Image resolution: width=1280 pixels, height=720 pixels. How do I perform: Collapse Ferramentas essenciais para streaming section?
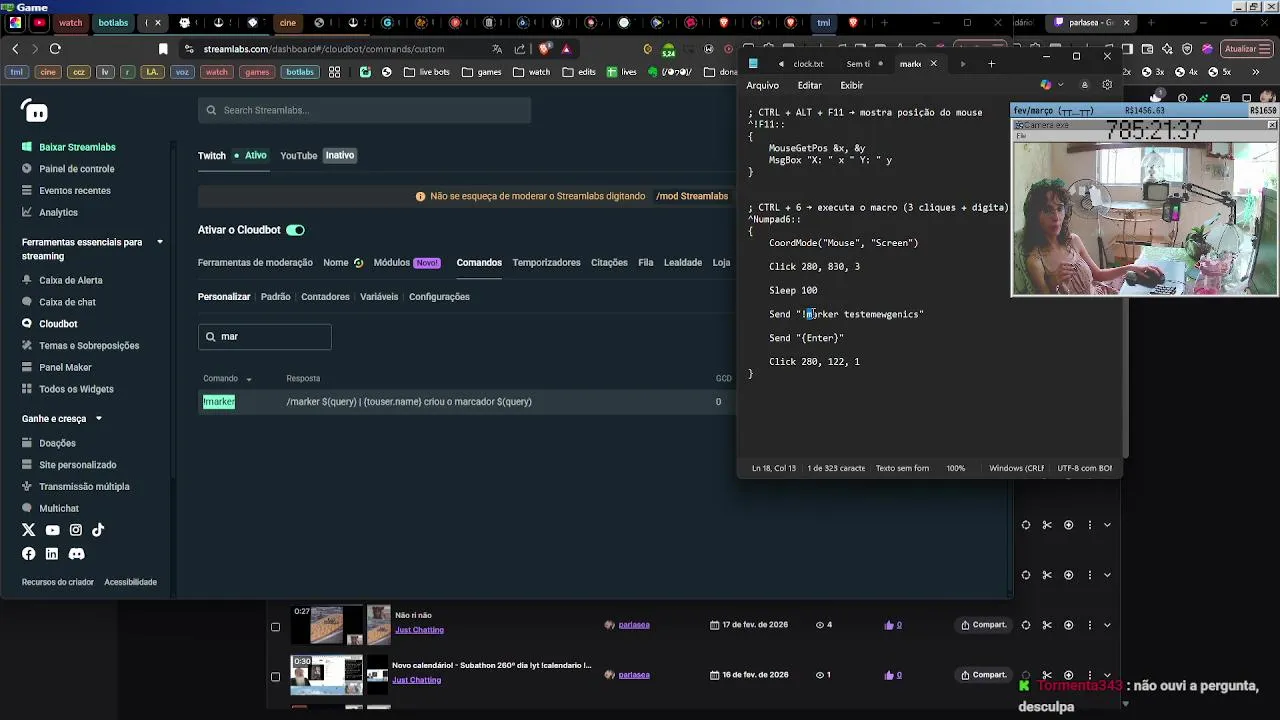click(159, 242)
